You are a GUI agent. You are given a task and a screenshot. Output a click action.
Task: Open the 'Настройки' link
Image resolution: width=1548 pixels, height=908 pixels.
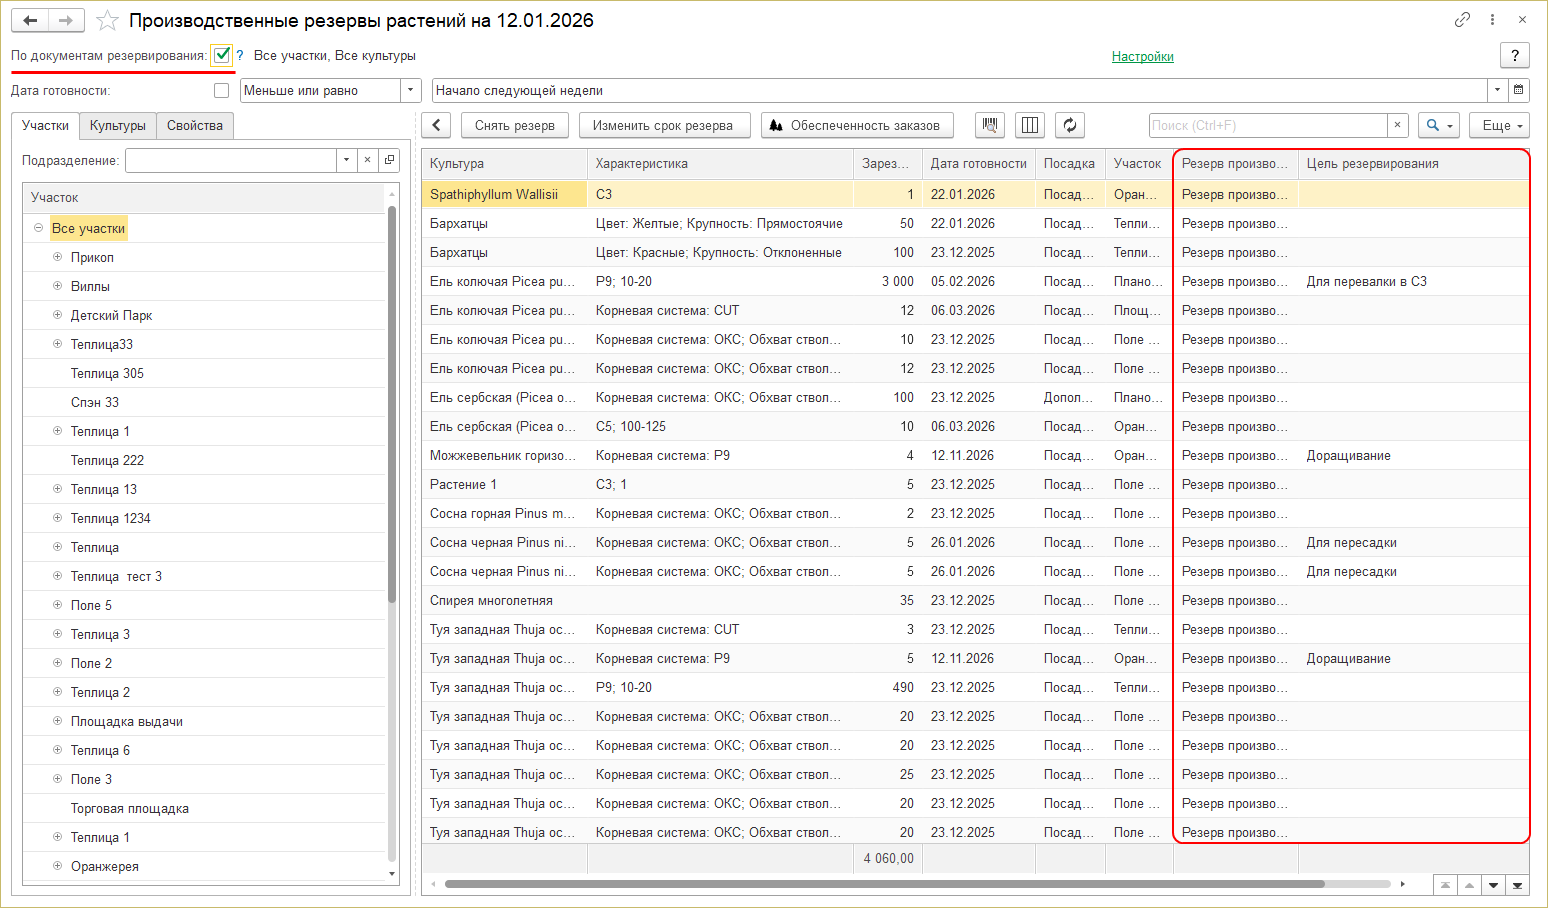tap(1142, 56)
